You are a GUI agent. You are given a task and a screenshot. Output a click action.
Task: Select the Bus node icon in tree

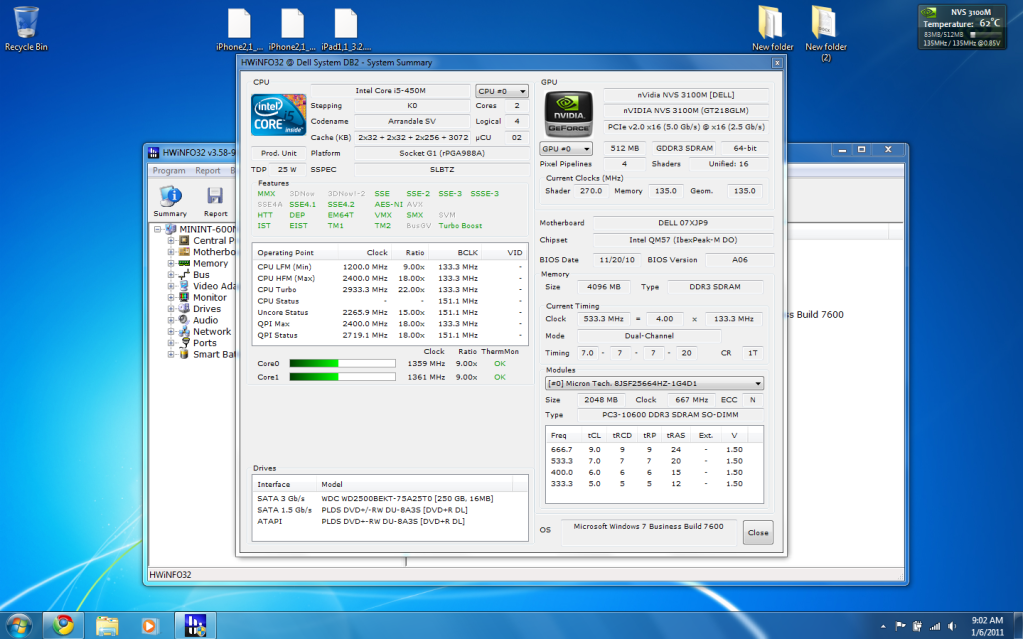pyautogui.click(x=185, y=275)
